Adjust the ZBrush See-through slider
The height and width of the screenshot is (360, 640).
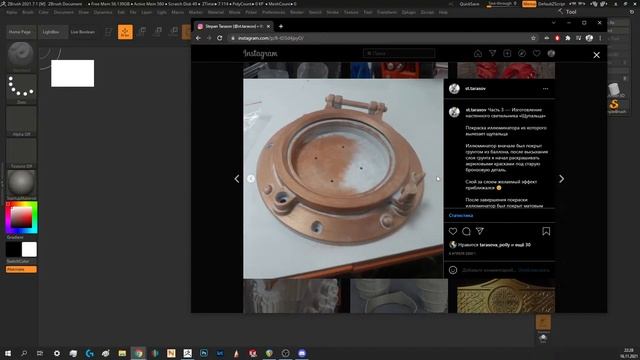502,4
